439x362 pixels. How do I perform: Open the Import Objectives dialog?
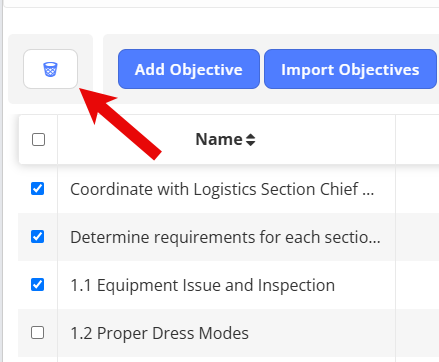pos(350,69)
